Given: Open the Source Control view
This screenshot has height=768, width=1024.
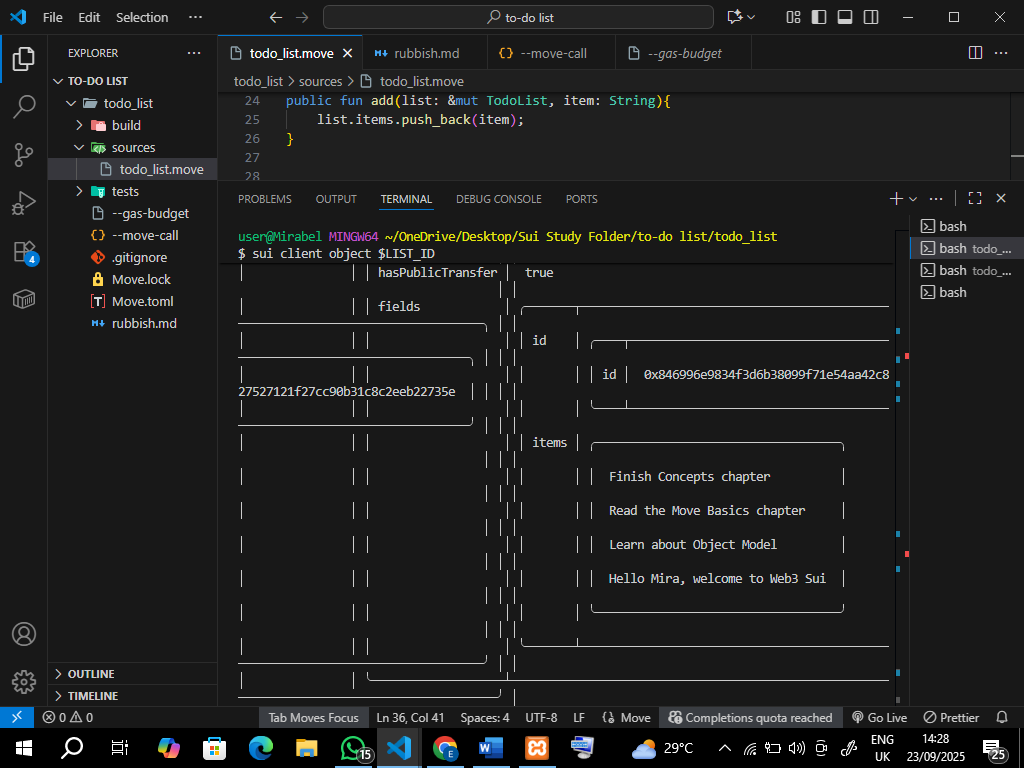Looking at the screenshot, I should [24, 155].
